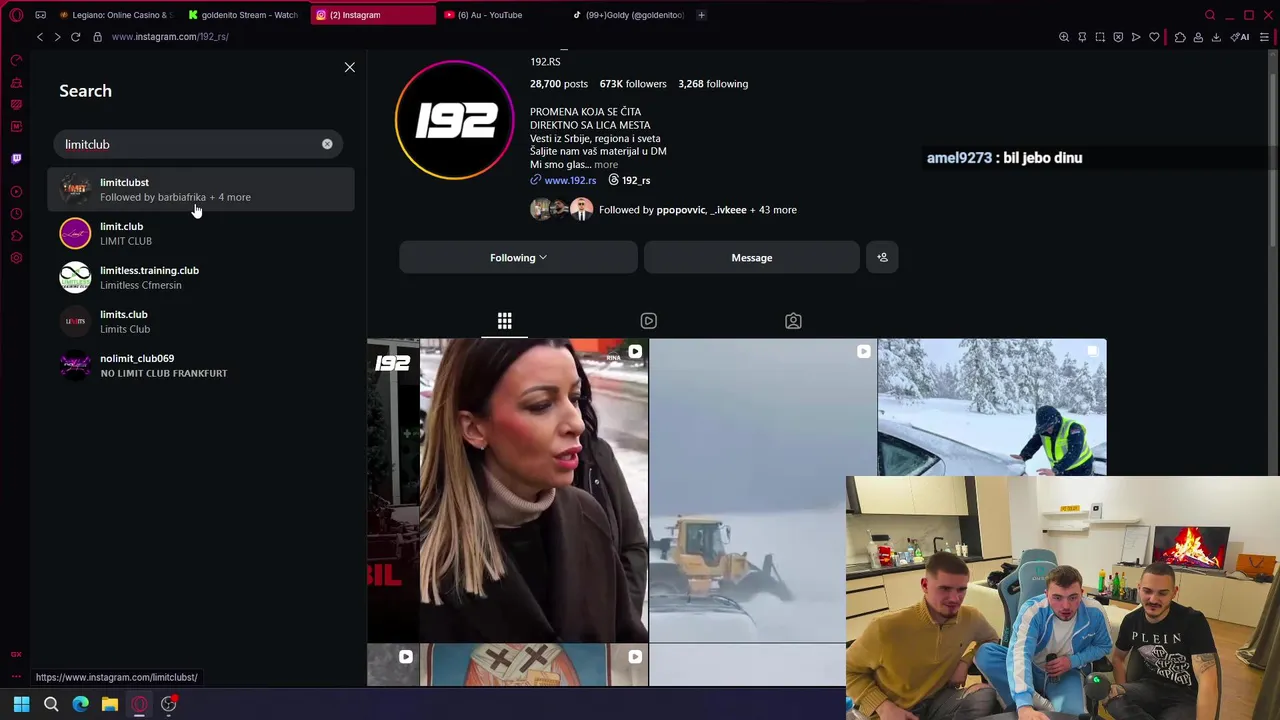Open sidebar settings gear icon
1280x720 pixels.
(16, 258)
